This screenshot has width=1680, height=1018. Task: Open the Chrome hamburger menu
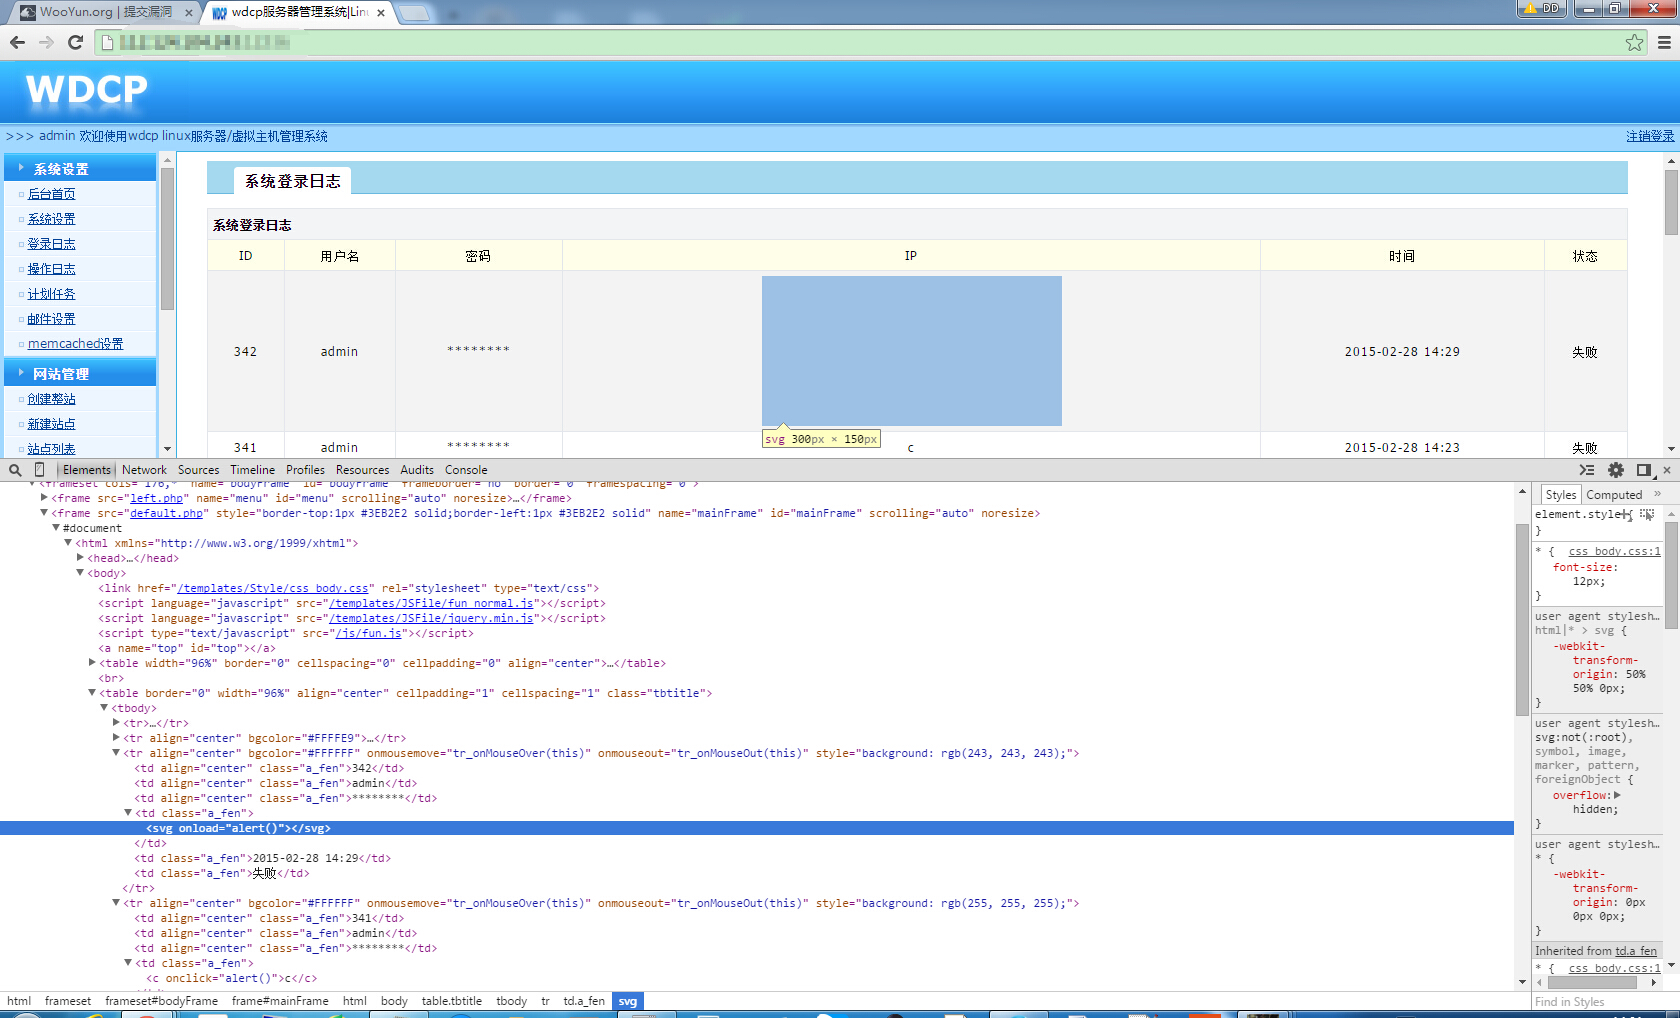pyautogui.click(x=1664, y=42)
